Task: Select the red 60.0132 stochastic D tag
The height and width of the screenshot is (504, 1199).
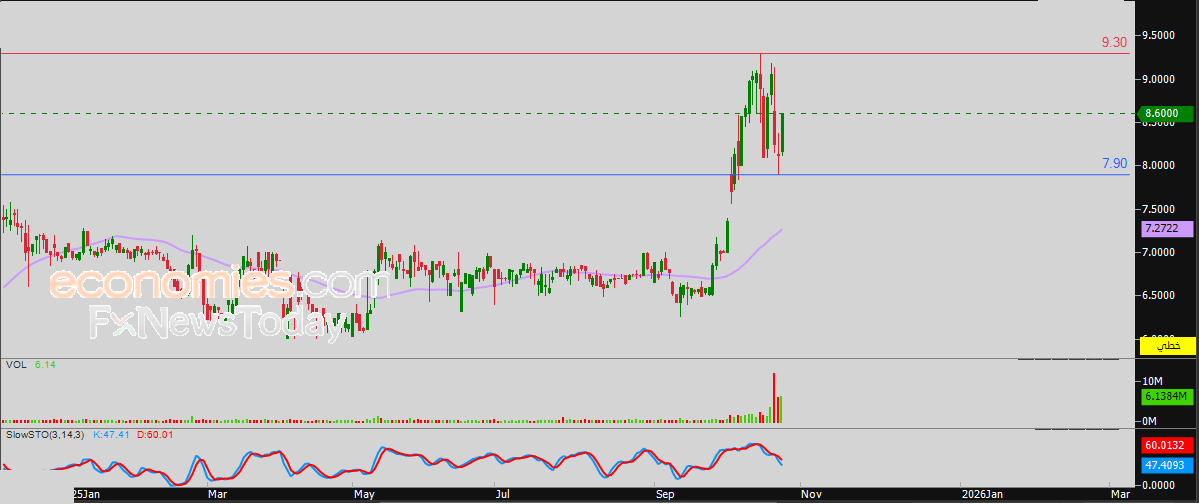Action: 1167,445
